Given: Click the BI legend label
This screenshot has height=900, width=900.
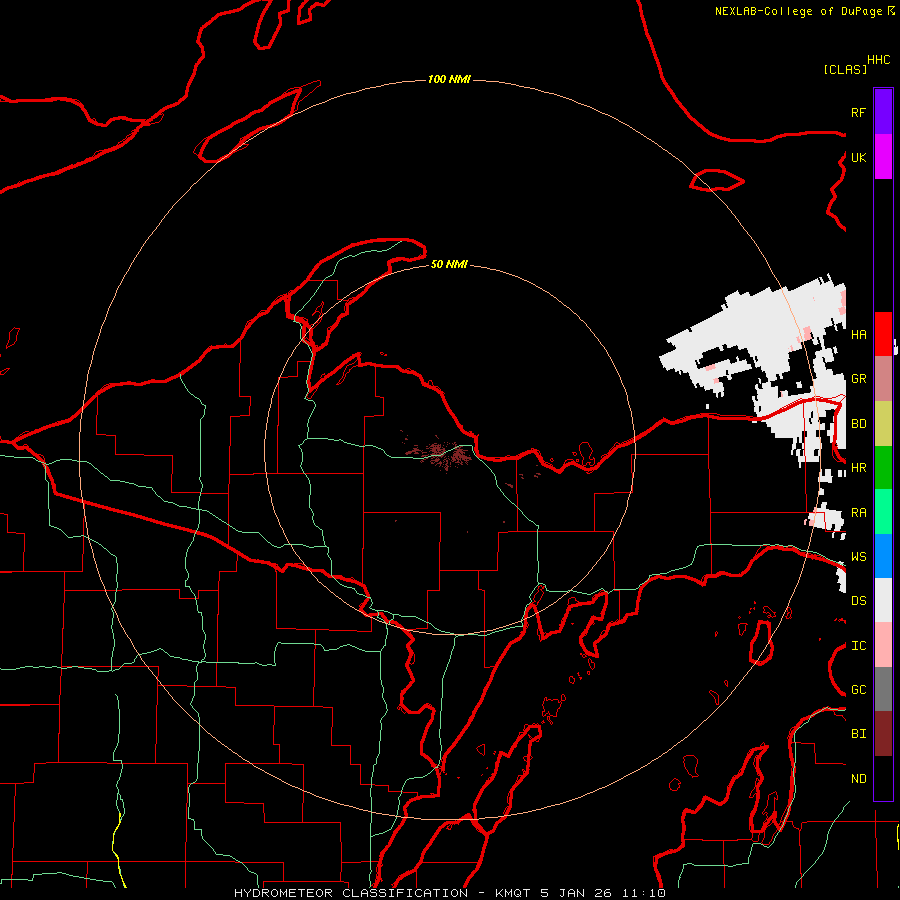Looking at the screenshot, I should pyautogui.click(x=858, y=734).
